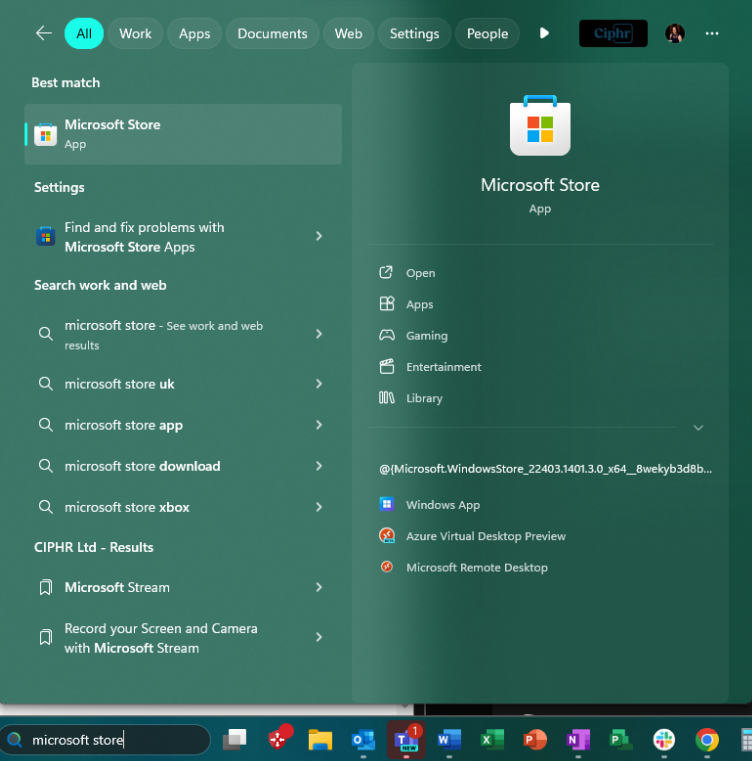The image size is (752, 761).
Task: Expand the Find and fix problems result chevron
Action: [319, 236]
